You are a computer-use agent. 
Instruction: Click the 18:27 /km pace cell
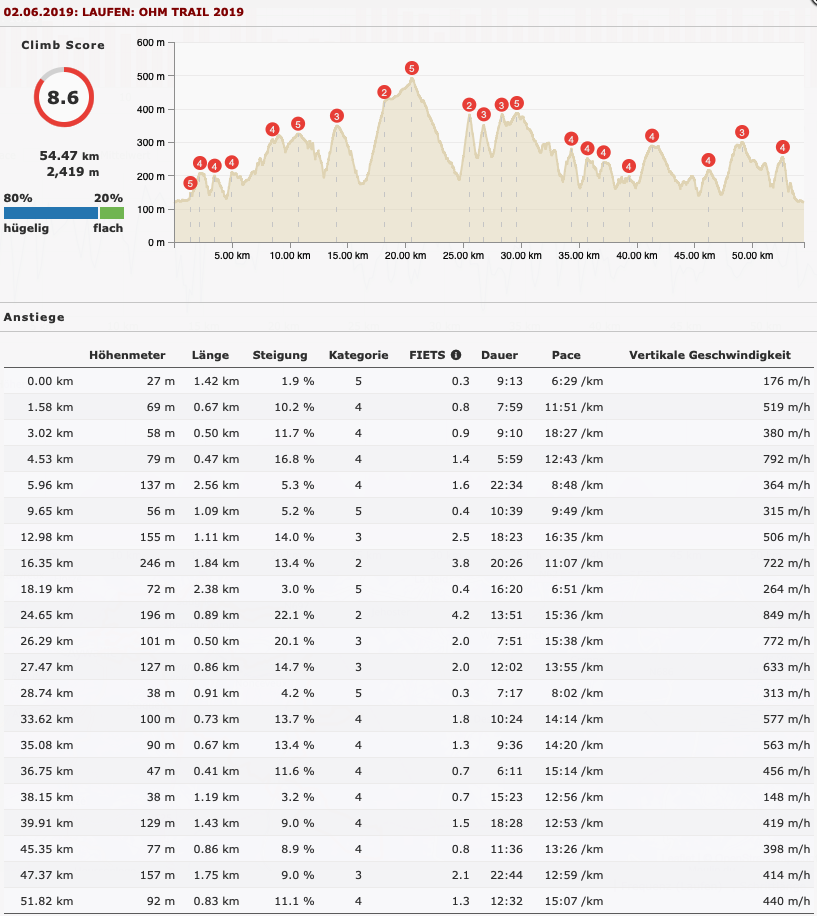(574, 433)
